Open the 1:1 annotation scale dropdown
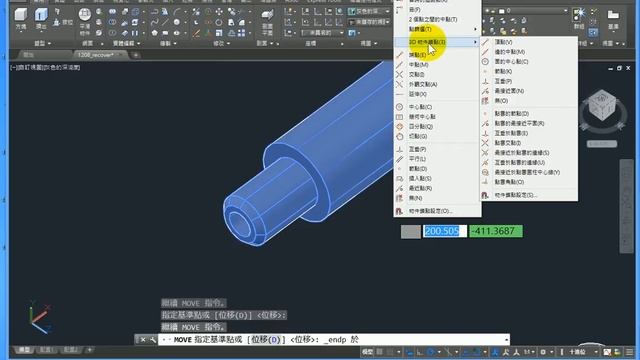 click(529, 352)
